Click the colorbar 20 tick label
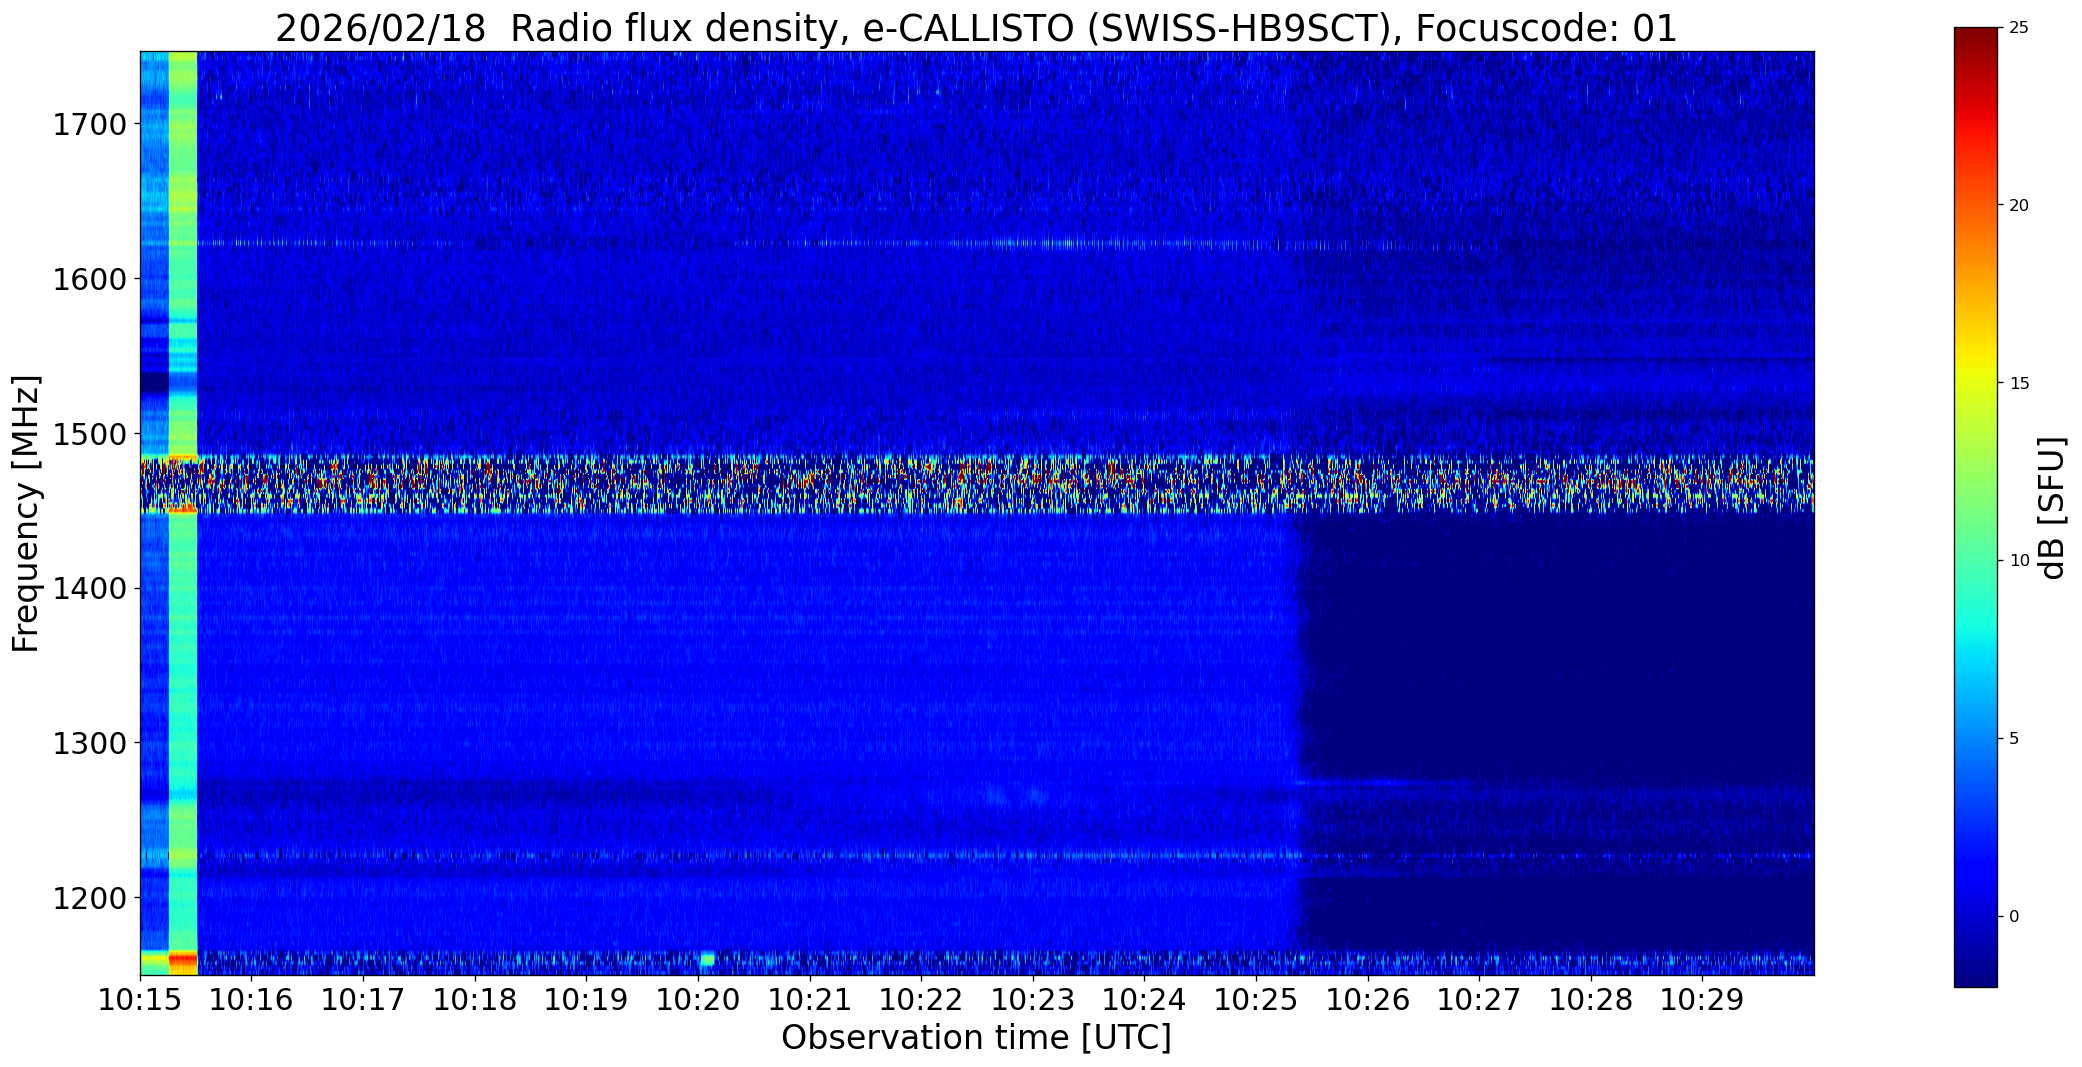2082x1067 pixels. point(2019,205)
